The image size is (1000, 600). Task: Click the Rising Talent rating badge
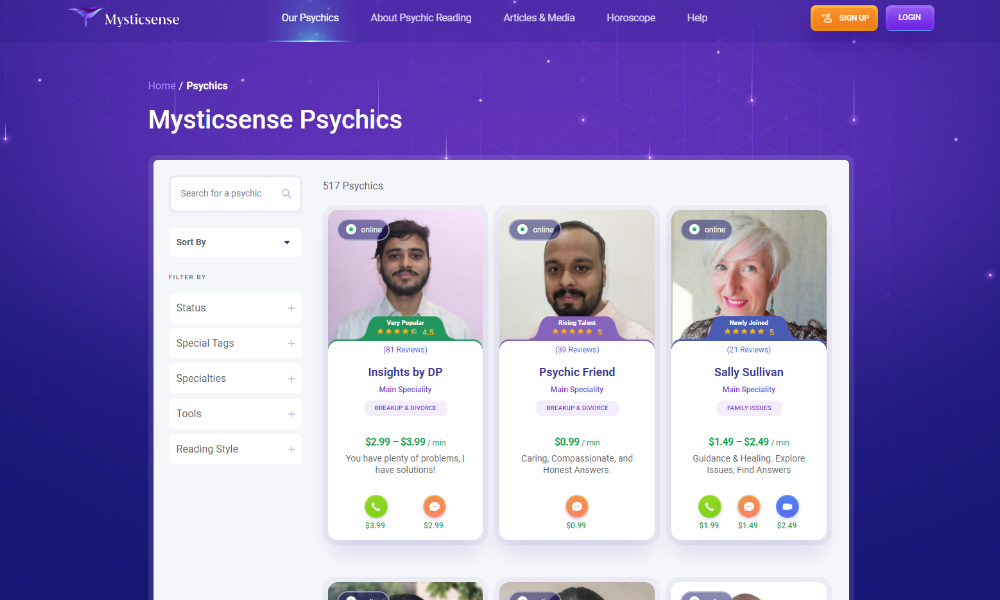(577, 328)
